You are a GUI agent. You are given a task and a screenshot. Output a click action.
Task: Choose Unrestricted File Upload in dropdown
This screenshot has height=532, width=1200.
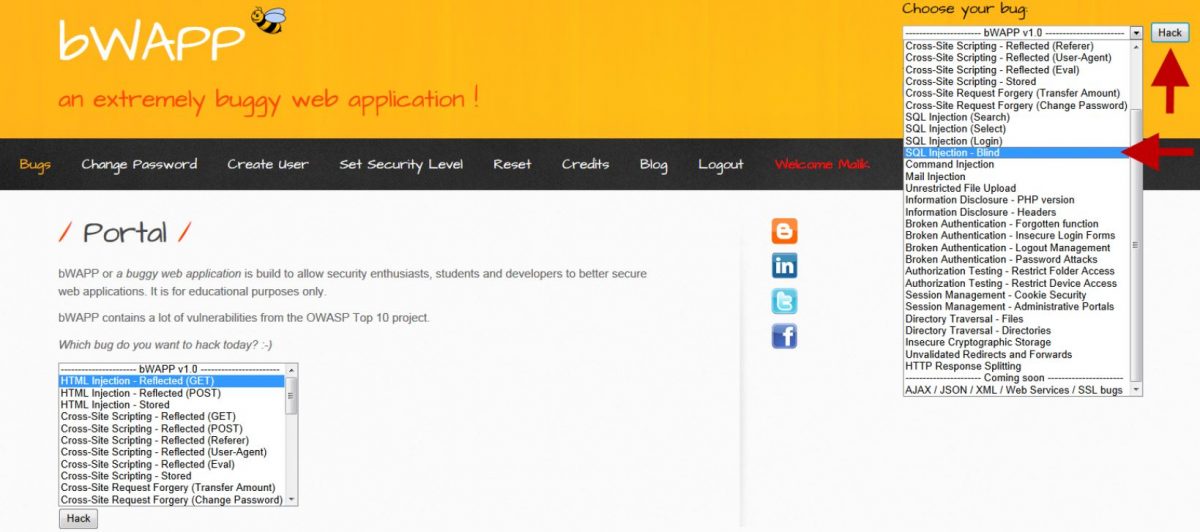point(1015,188)
